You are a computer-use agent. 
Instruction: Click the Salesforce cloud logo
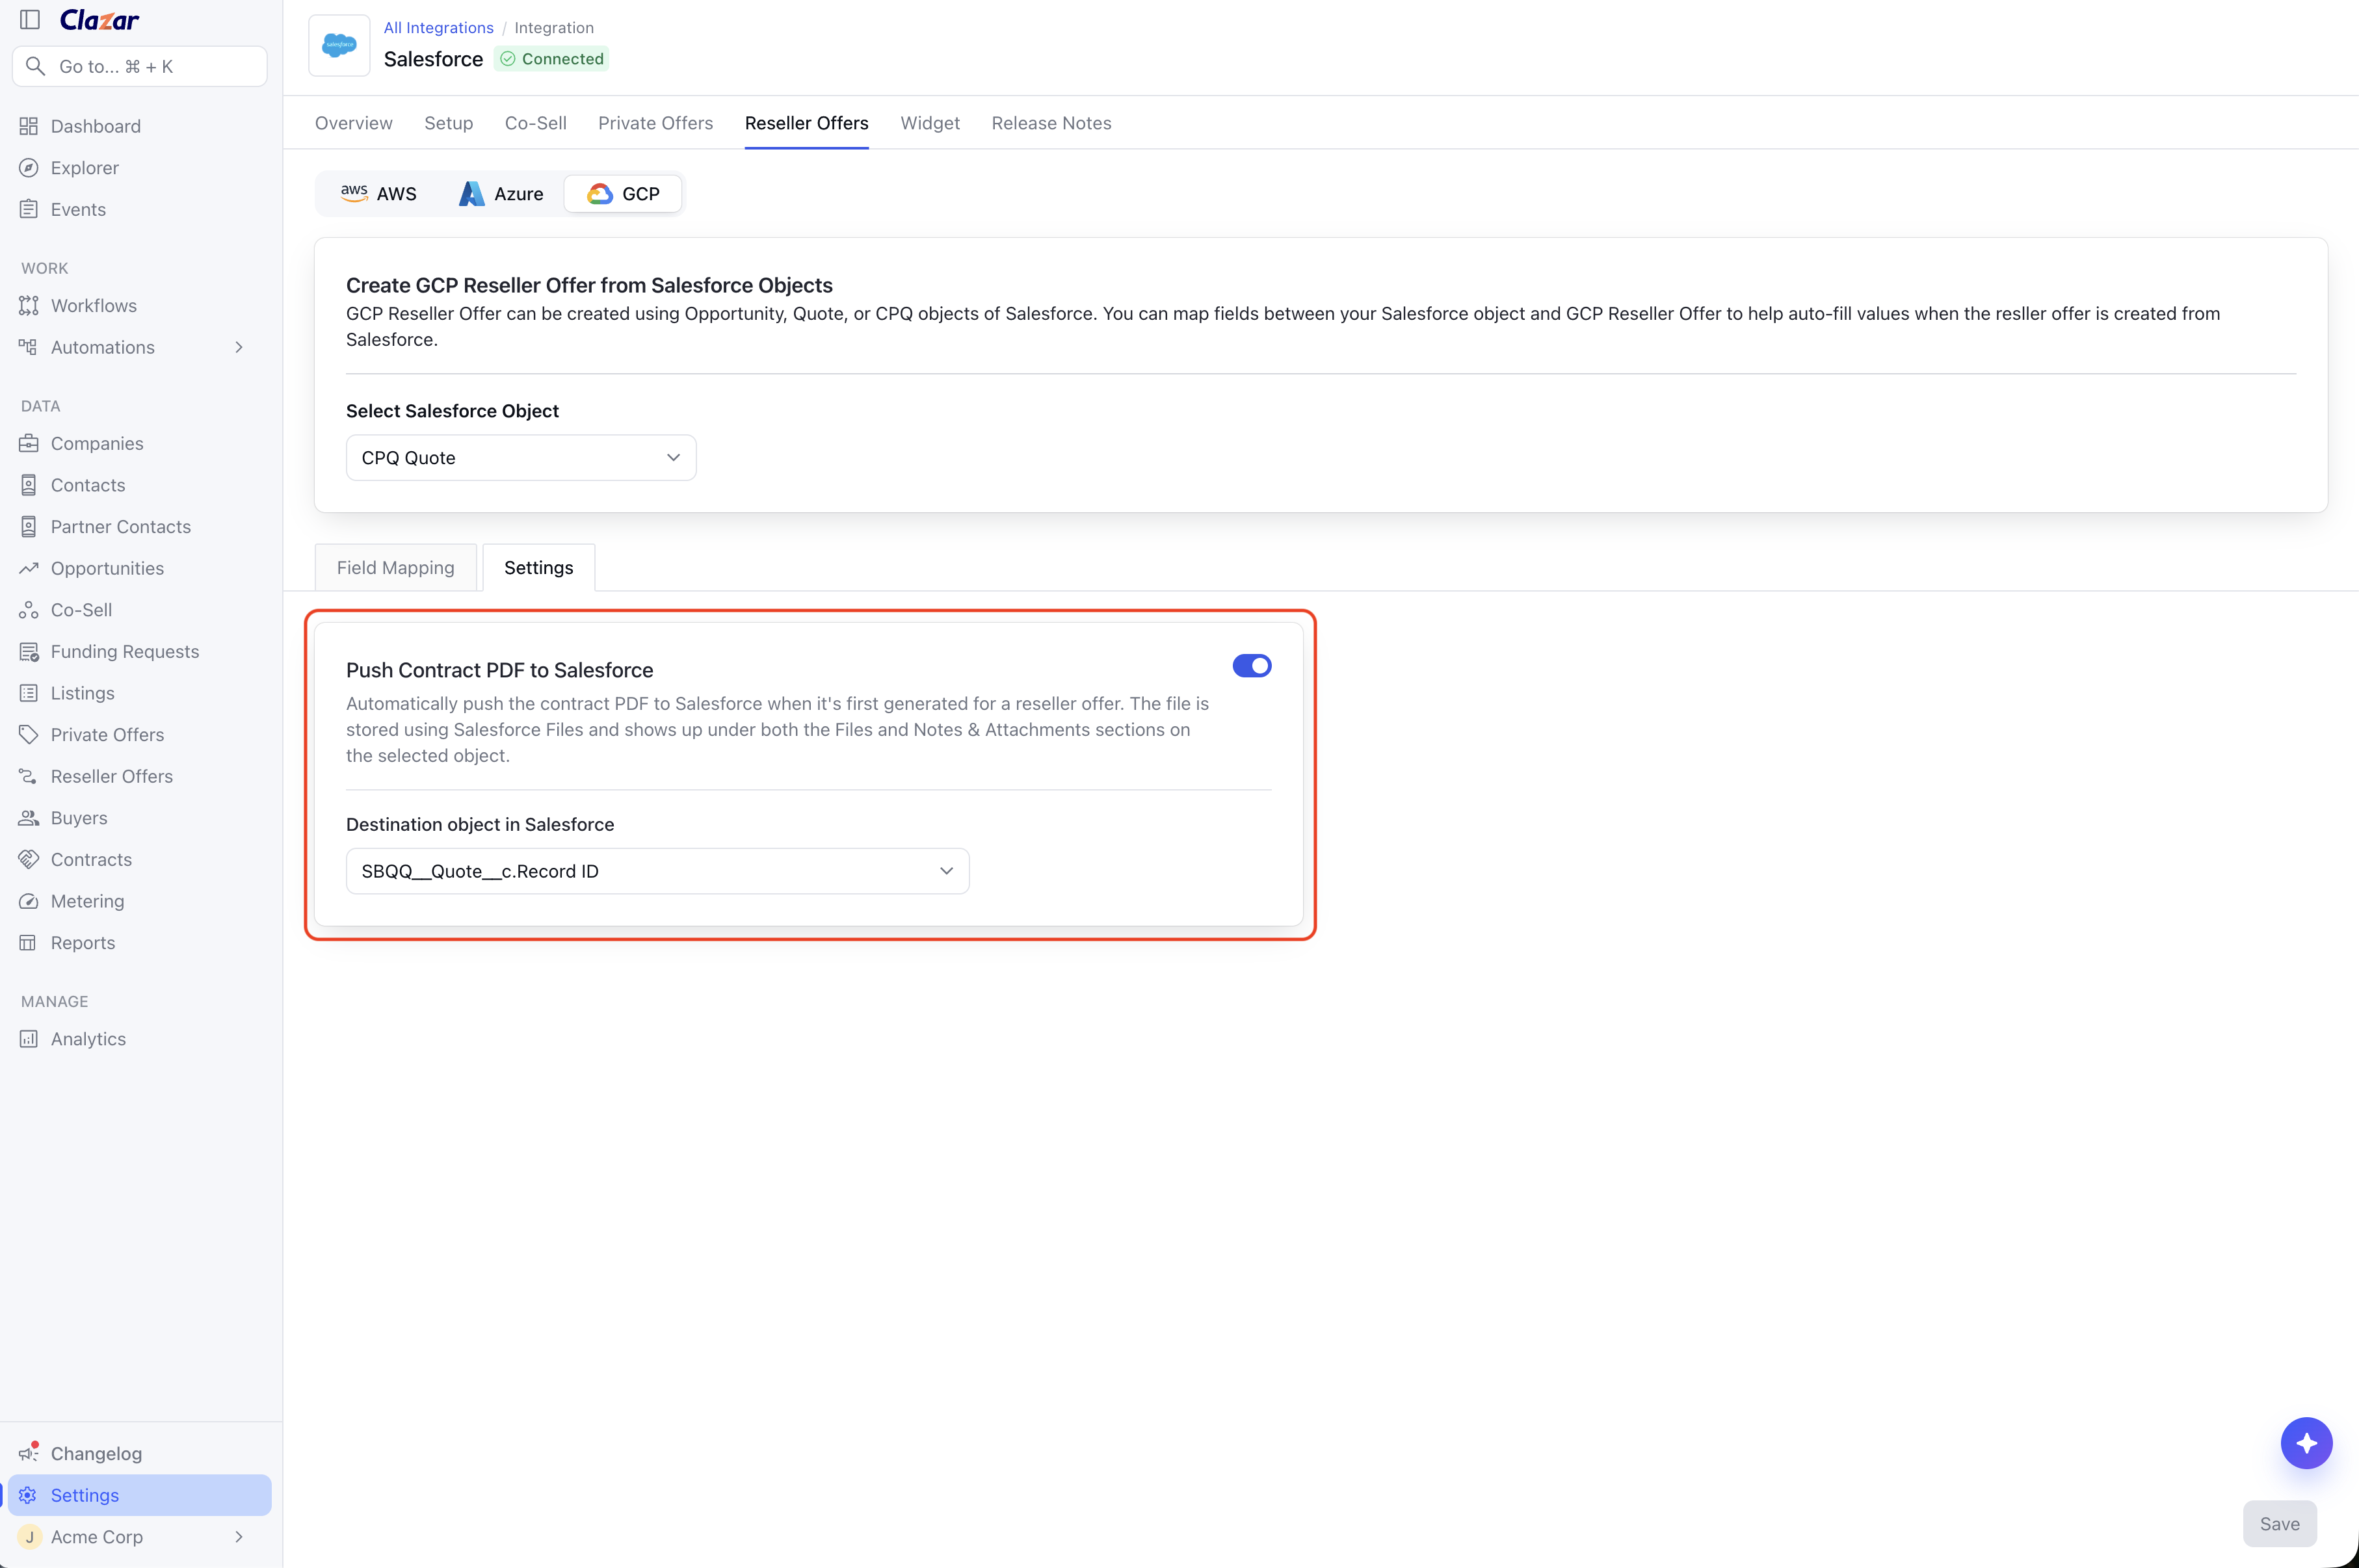[x=340, y=45]
